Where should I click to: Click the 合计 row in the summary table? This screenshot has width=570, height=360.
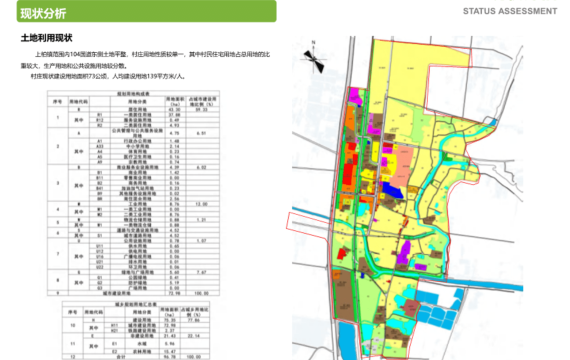click(136, 357)
